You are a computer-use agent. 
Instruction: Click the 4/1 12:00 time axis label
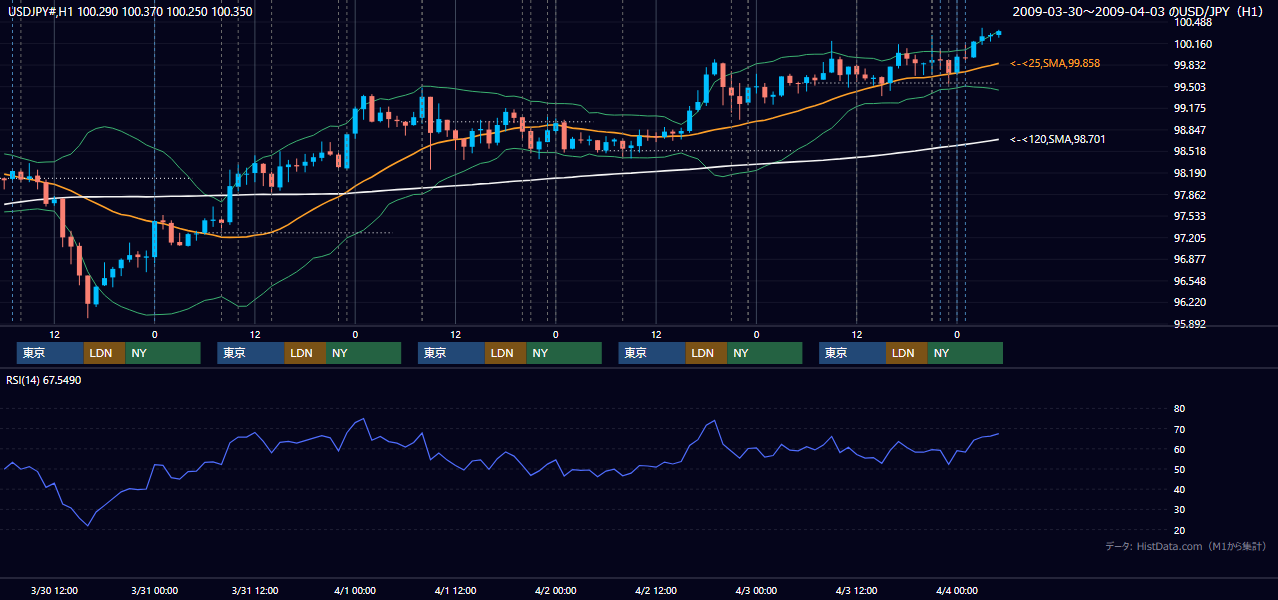(455, 590)
